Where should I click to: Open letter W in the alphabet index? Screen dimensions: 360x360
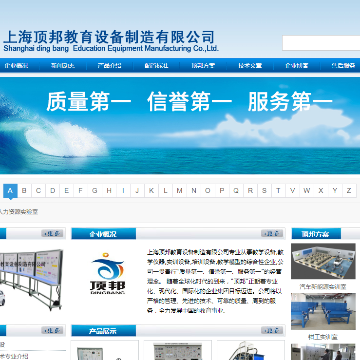(307, 191)
